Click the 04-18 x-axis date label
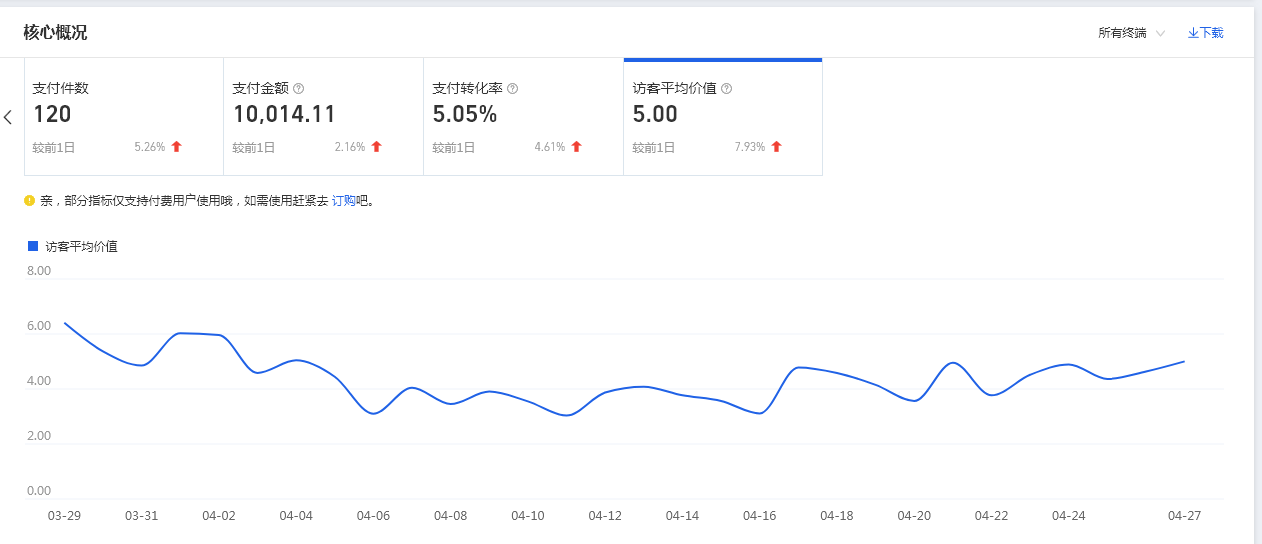1262x544 pixels. [x=837, y=516]
